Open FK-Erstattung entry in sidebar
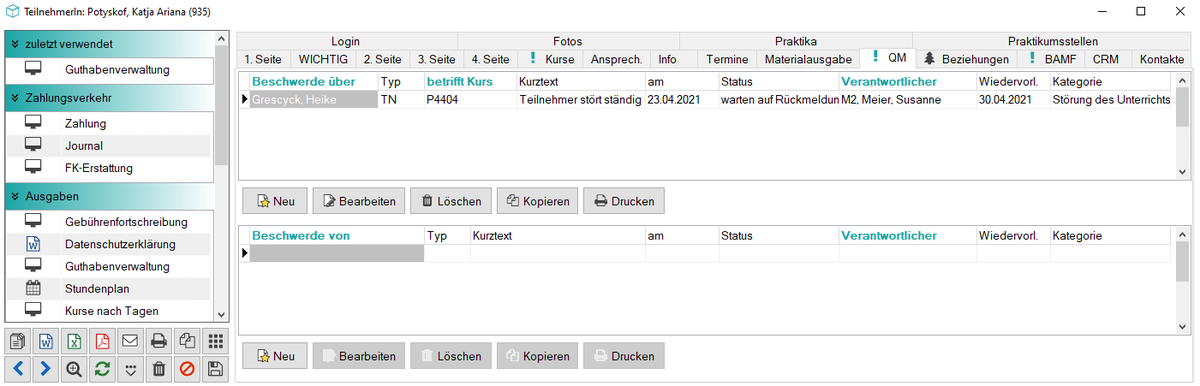This screenshot has height=386, width=1200. (x=109, y=168)
